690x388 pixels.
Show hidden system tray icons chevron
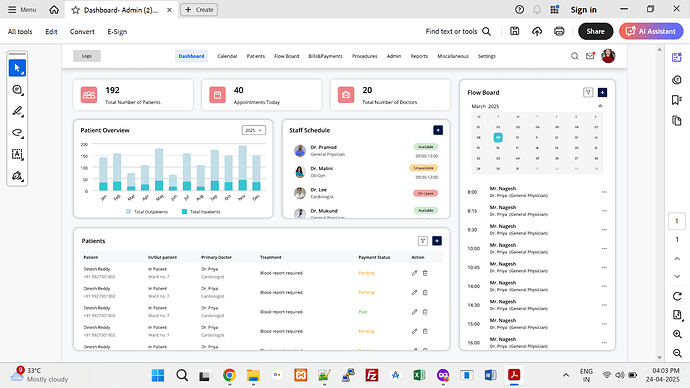tap(565, 375)
